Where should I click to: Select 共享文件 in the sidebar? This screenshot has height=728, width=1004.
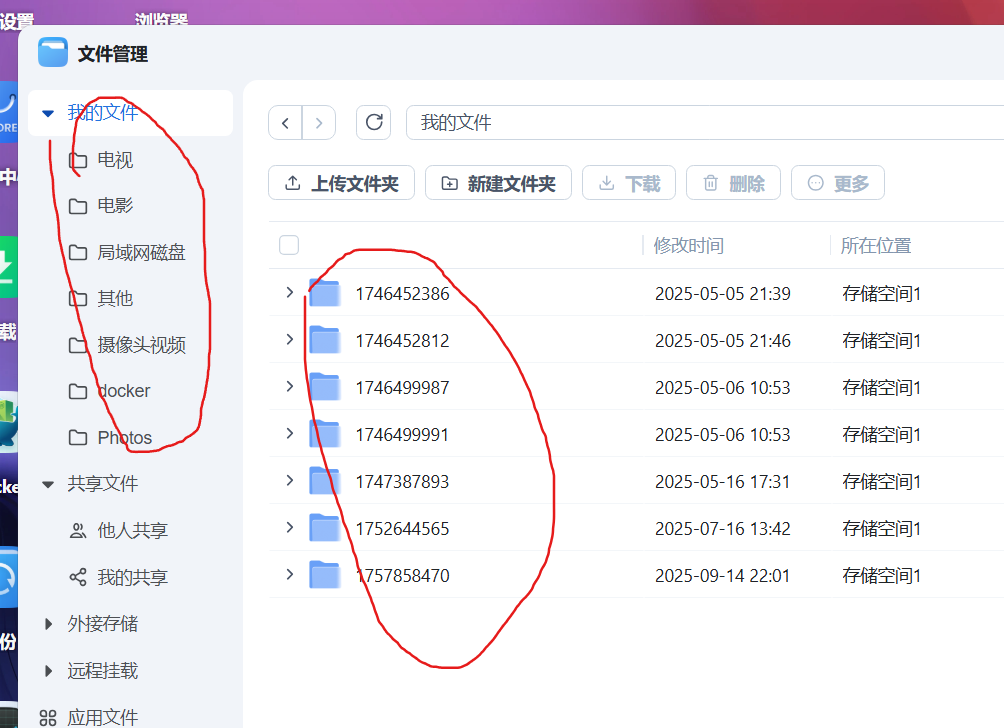tap(102, 483)
